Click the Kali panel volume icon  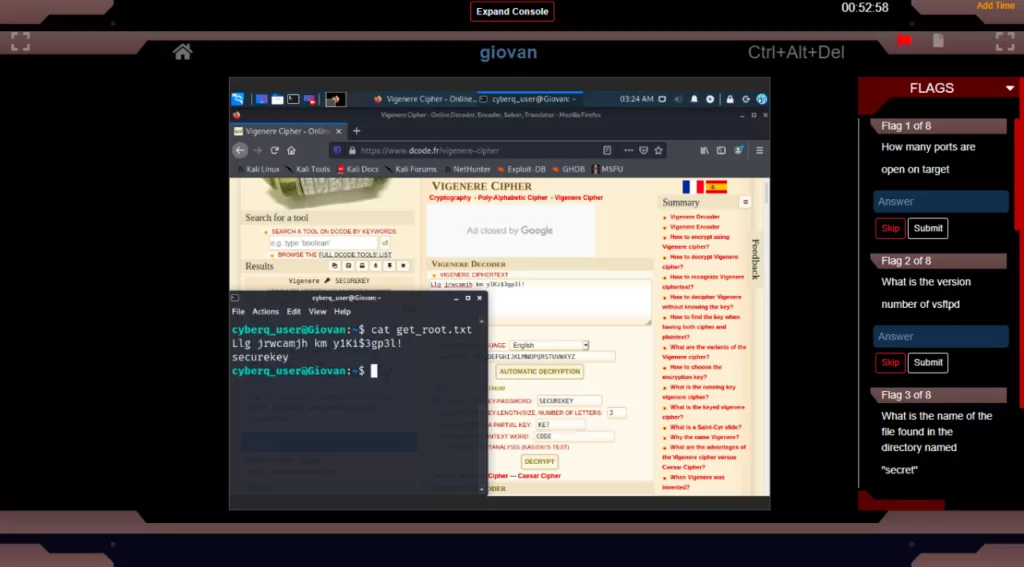click(x=678, y=99)
